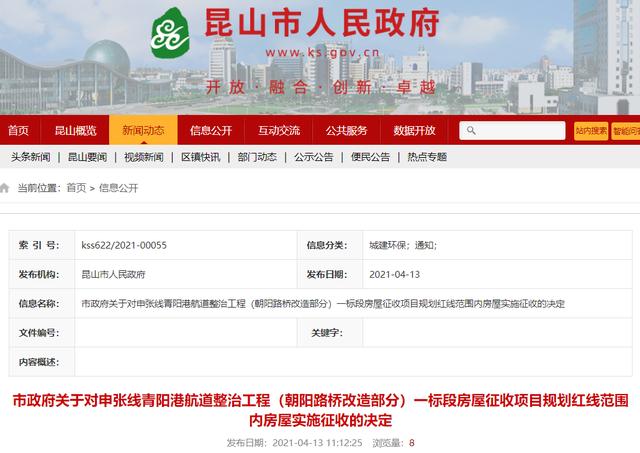Click the 信息公开 breadcrumb link
Image resolution: width=640 pixels, height=453 pixels.
[118, 187]
